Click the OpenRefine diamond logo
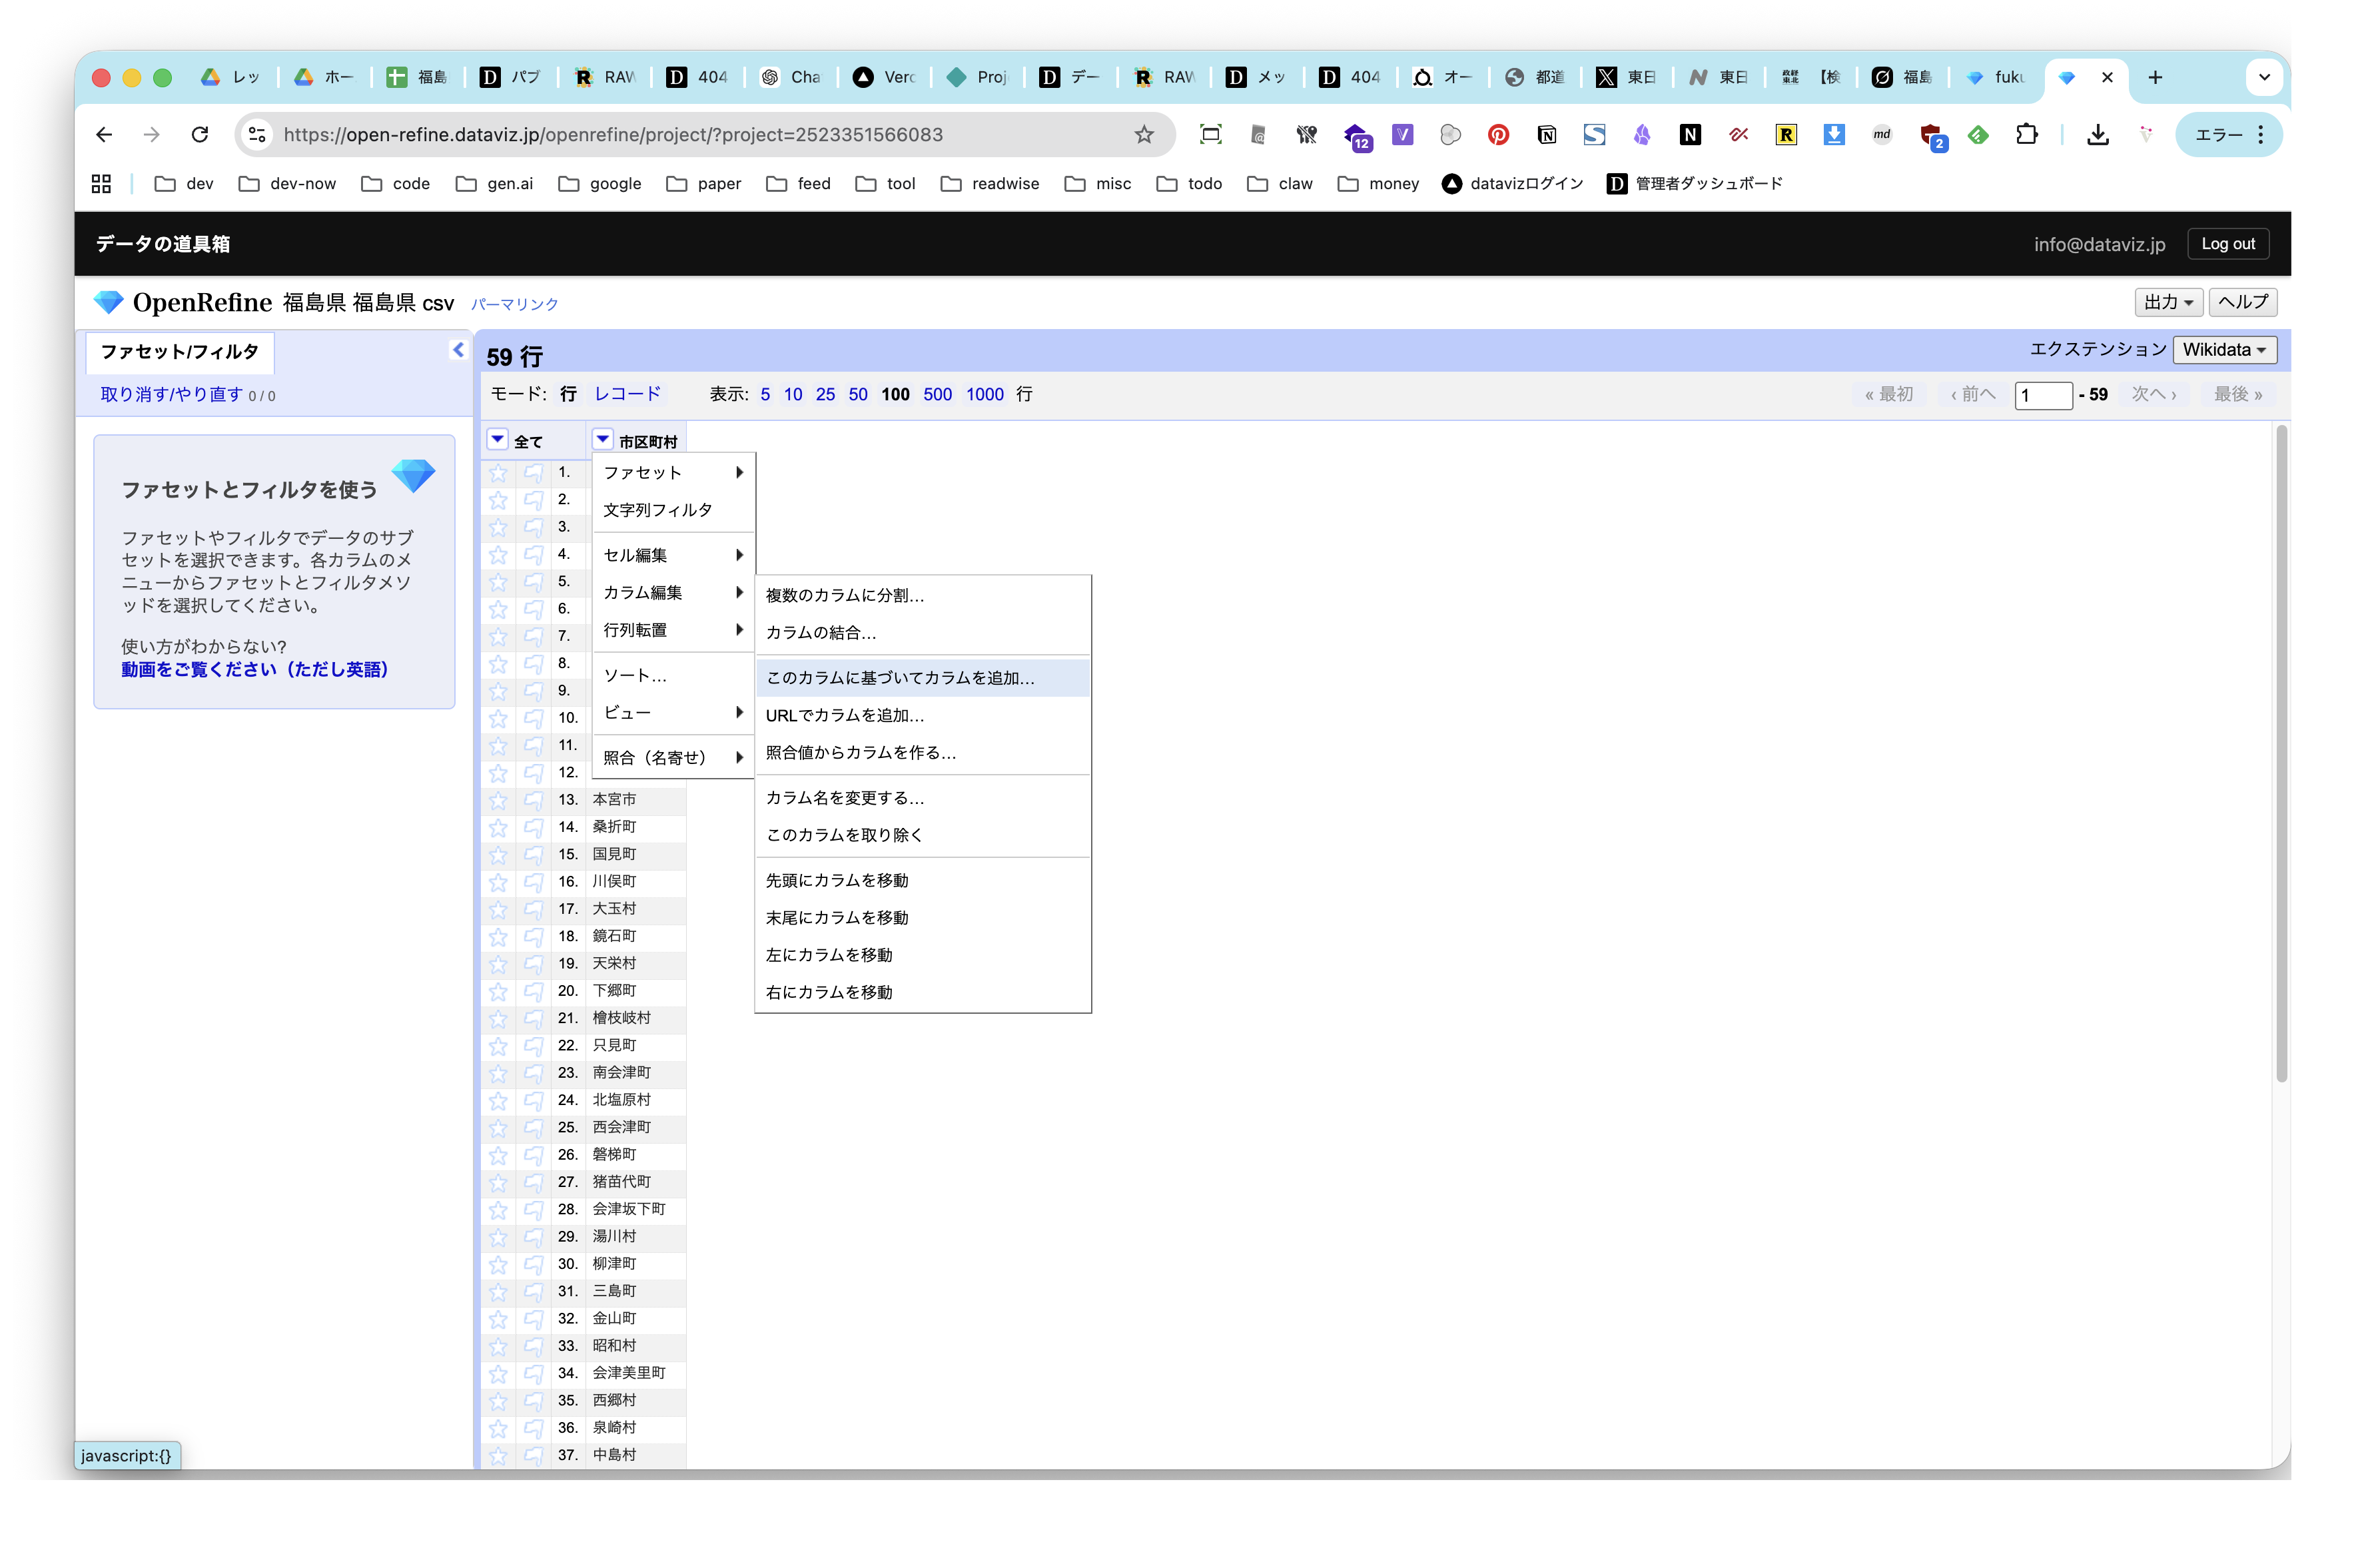2366x1568 pixels. click(x=108, y=302)
